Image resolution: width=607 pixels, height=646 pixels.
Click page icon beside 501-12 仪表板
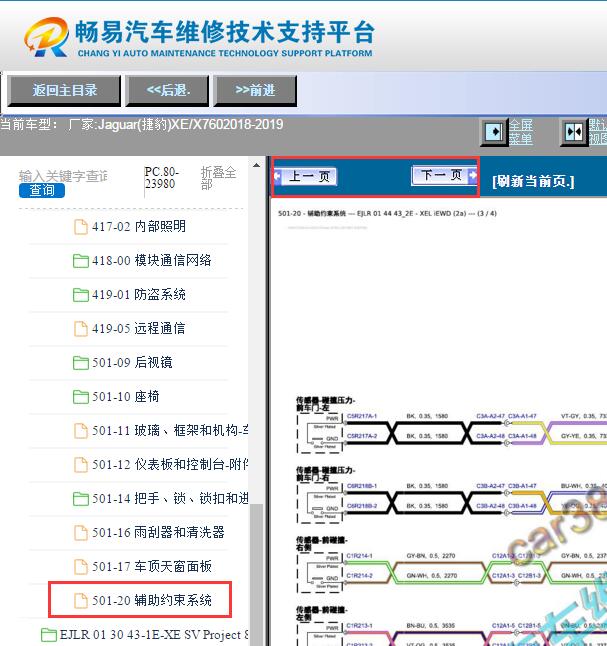click(81, 465)
